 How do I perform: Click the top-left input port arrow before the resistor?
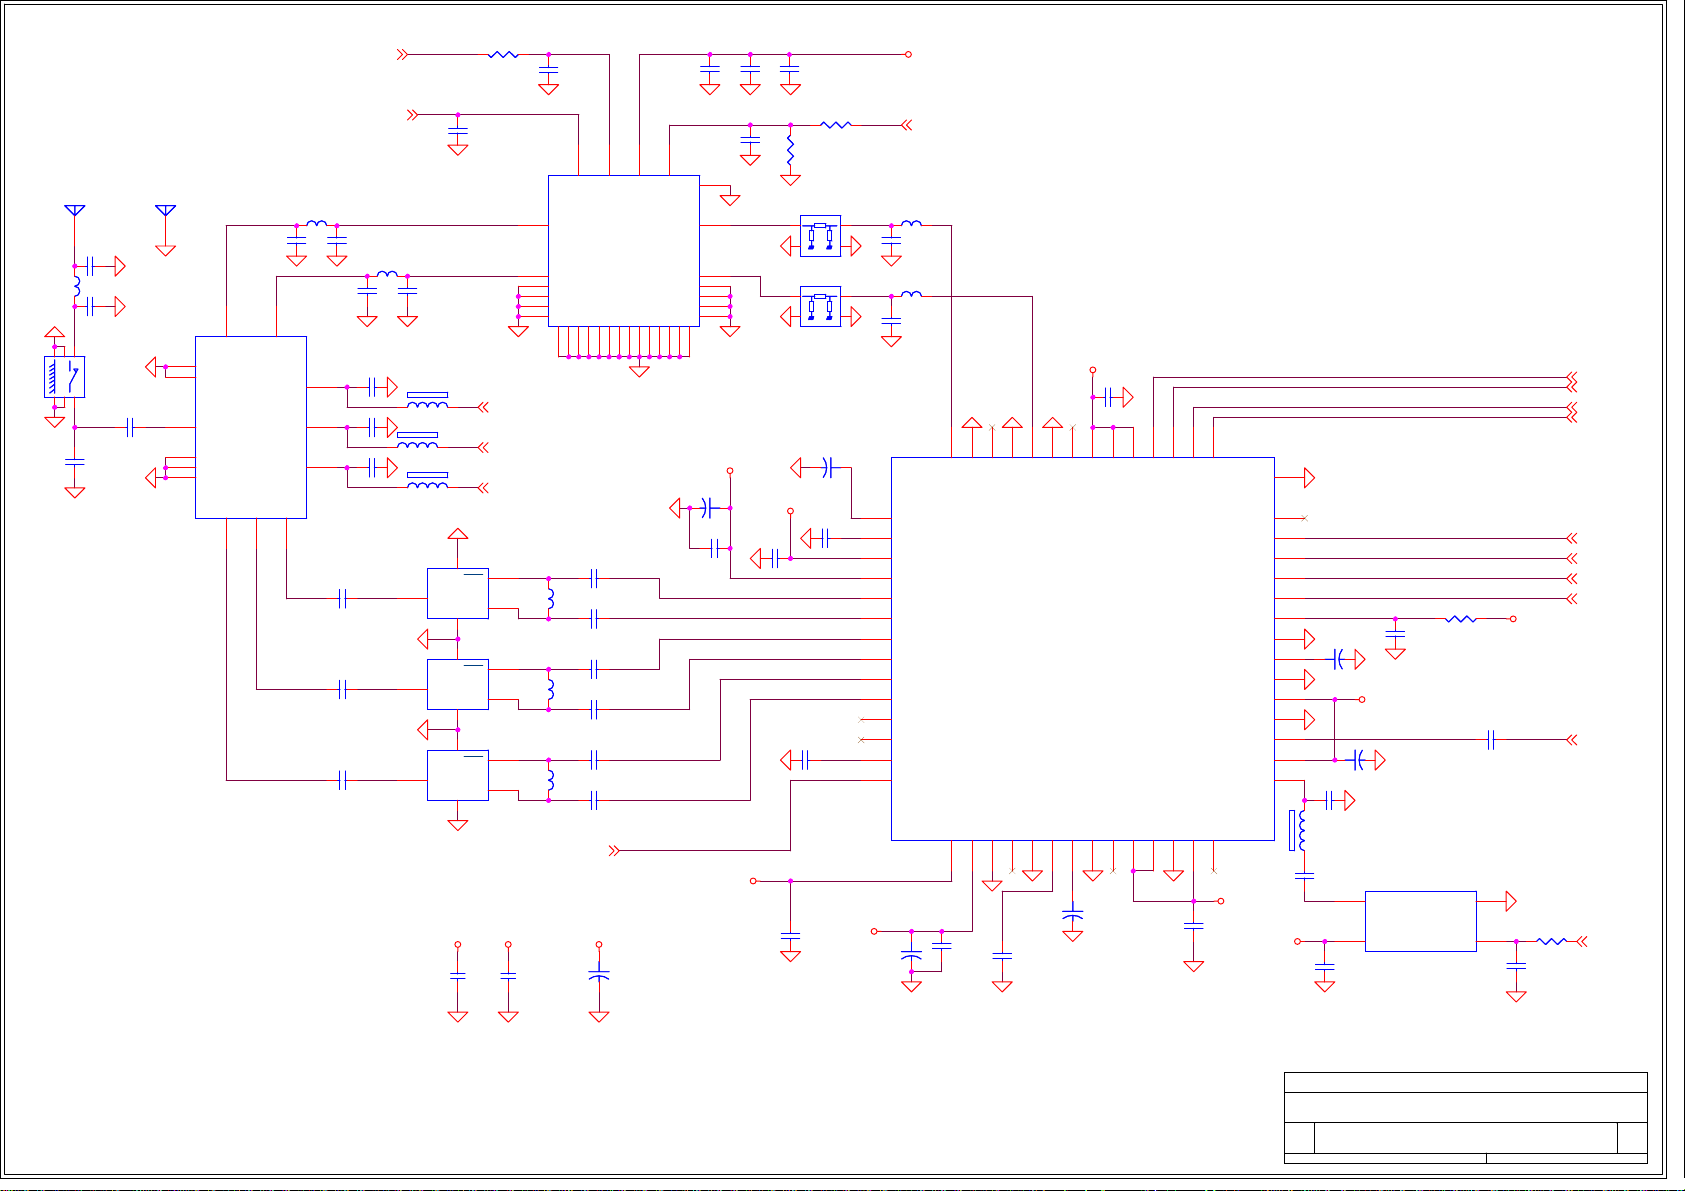click(x=402, y=55)
